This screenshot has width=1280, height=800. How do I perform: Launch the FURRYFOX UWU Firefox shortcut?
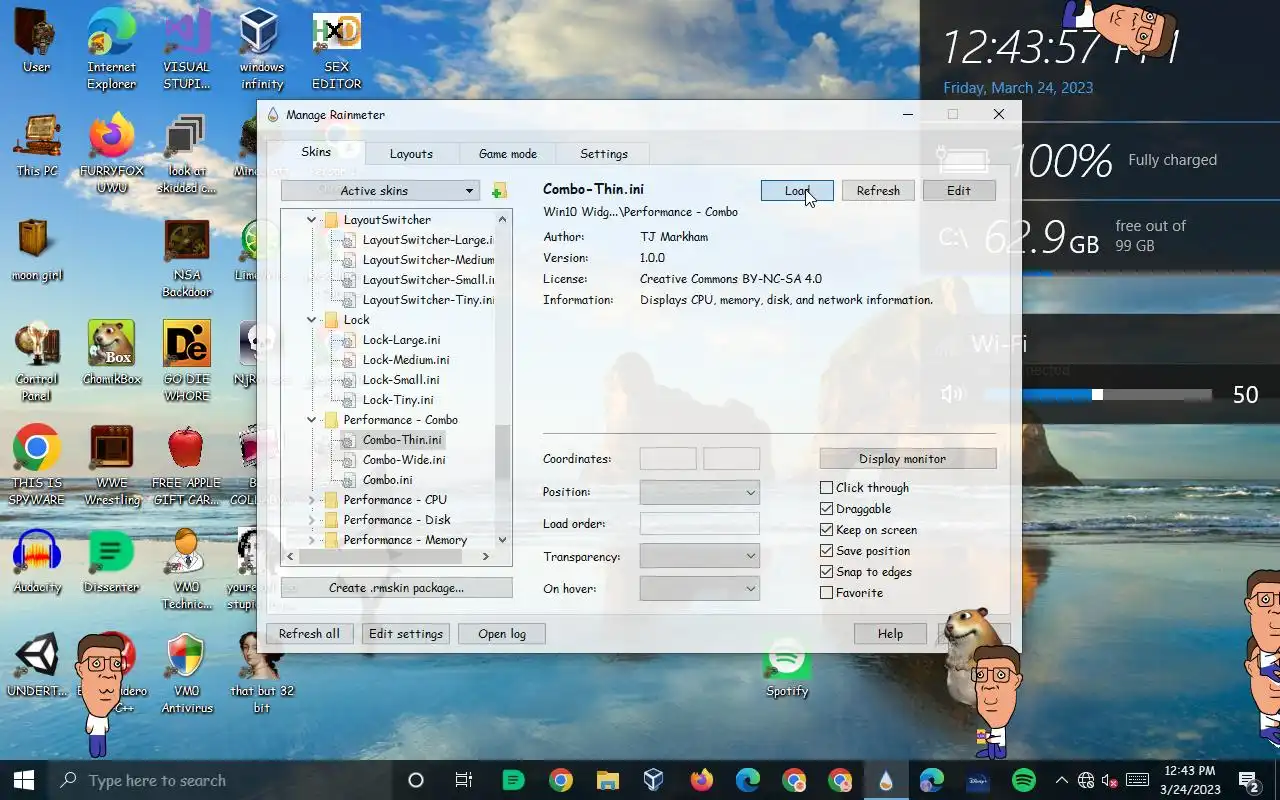point(112,153)
